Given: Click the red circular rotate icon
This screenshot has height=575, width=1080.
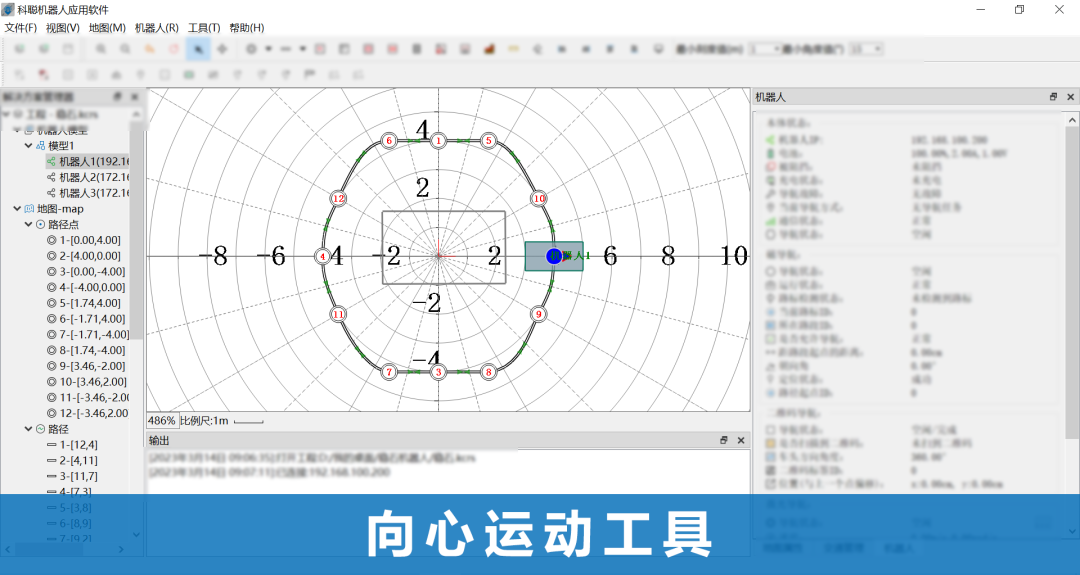Looking at the screenshot, I should pos(173,48).
